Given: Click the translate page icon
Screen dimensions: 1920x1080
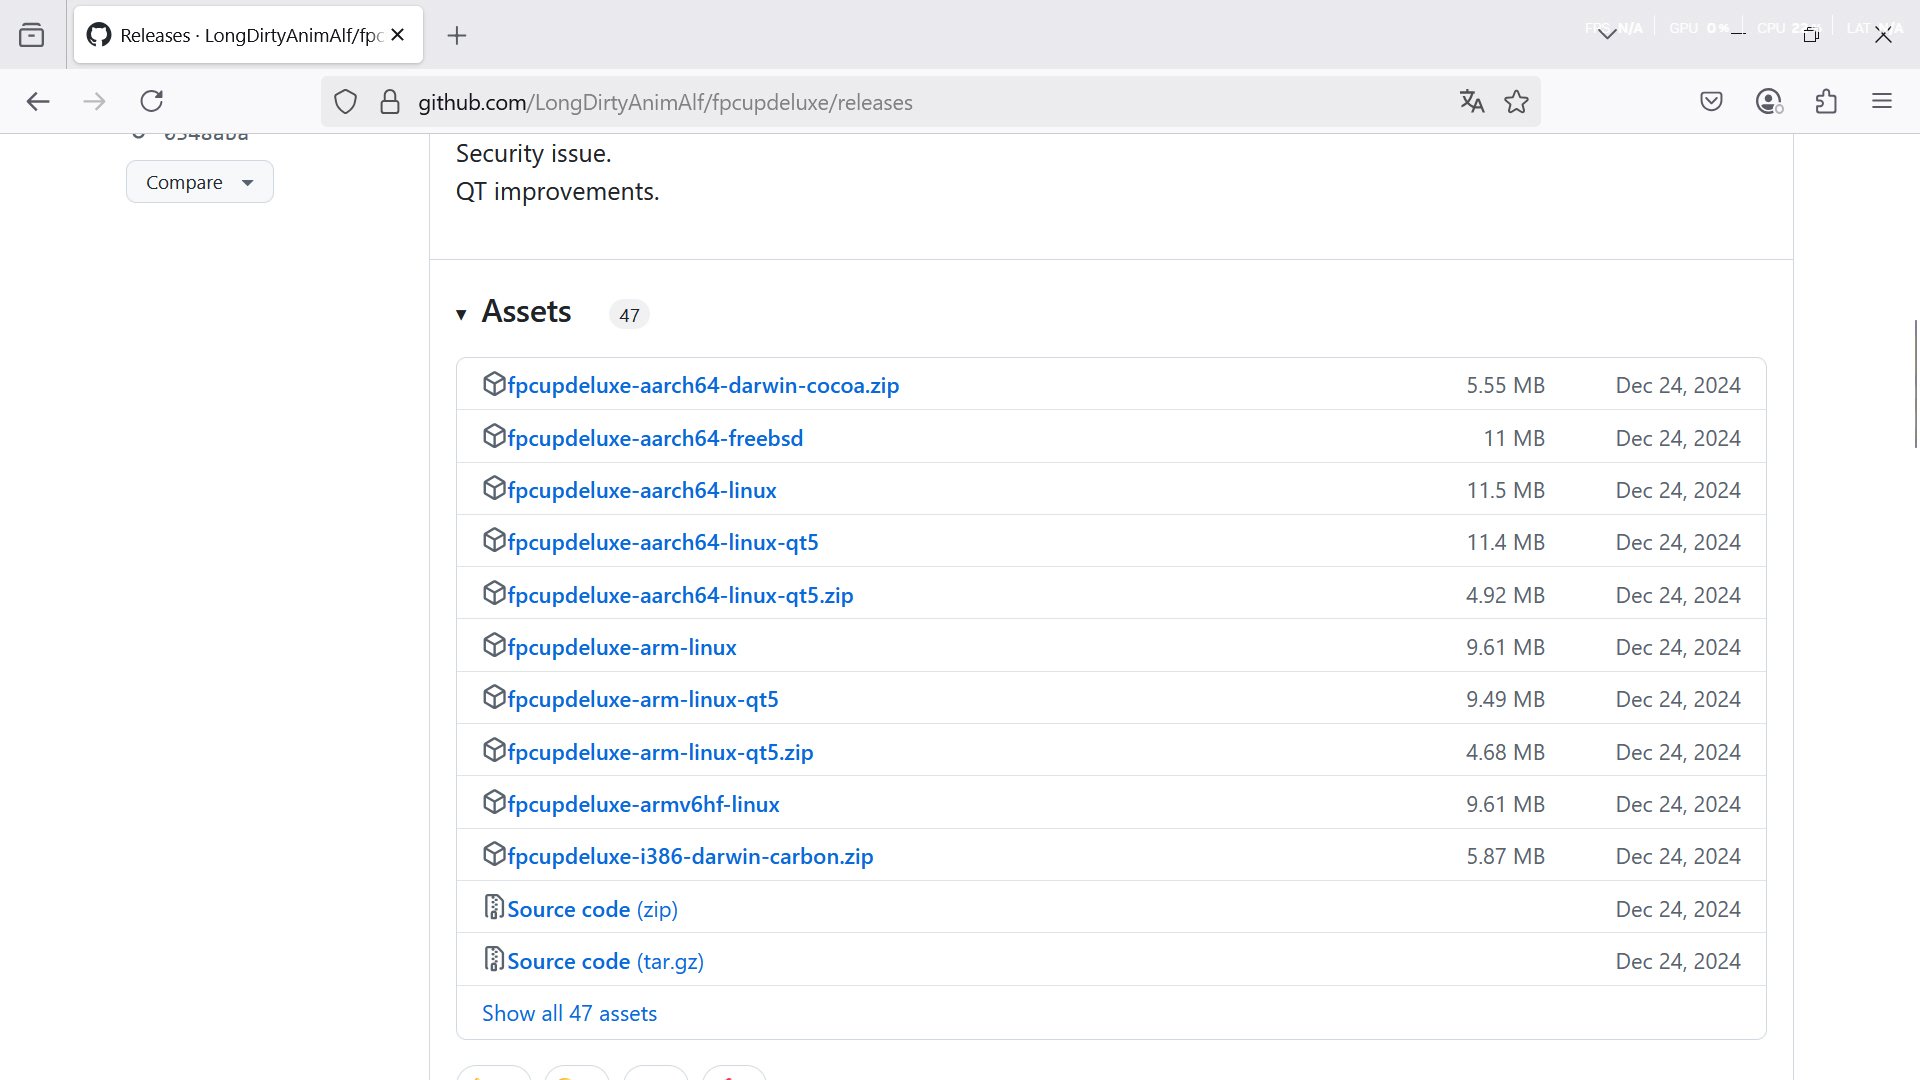Looking at the screenshot, I should 1471,101.
